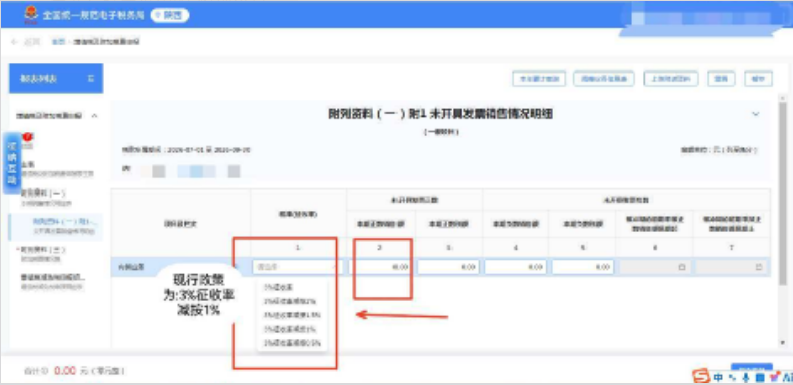Click the back arrow next to 返回
Viewport: 793px width, 385px height.
point(14,42)
